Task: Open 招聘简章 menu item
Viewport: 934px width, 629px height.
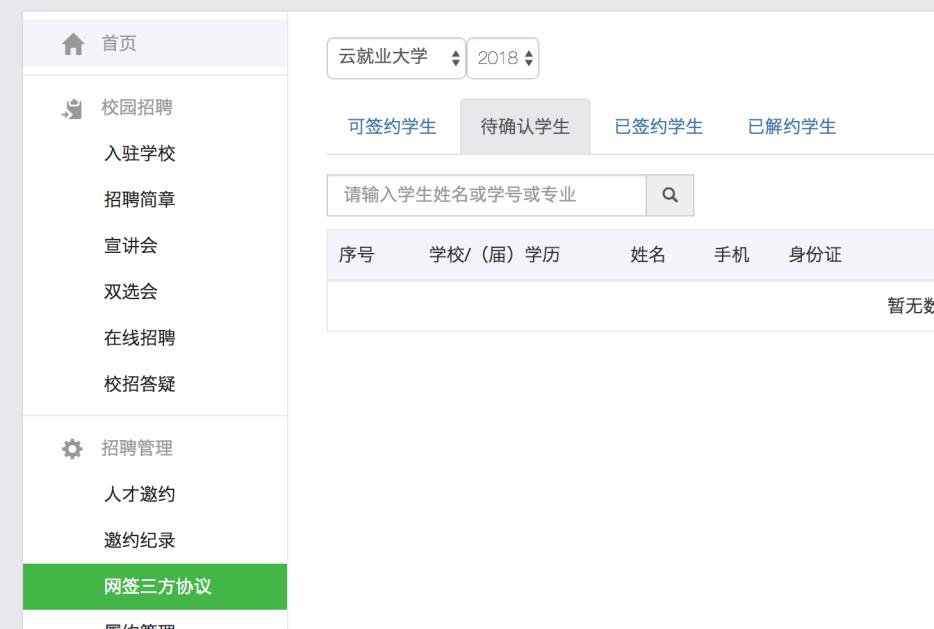Action: click(140, 200)
